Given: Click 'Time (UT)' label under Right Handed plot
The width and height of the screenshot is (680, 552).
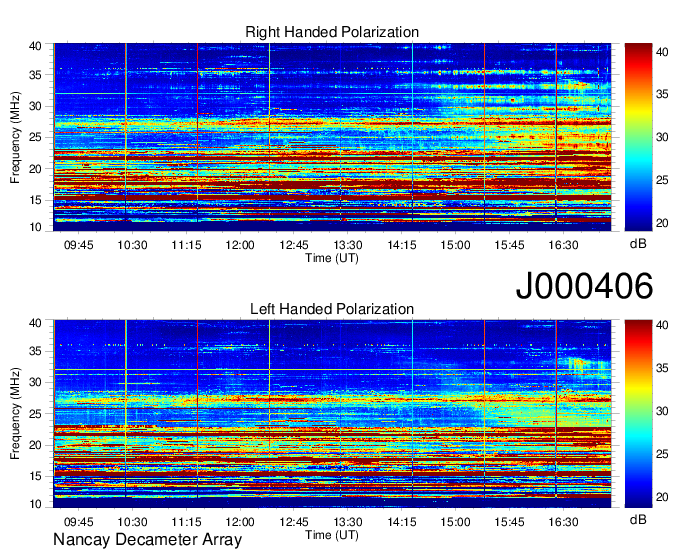Looking at the screenshot, I should [x=332, y=258].
